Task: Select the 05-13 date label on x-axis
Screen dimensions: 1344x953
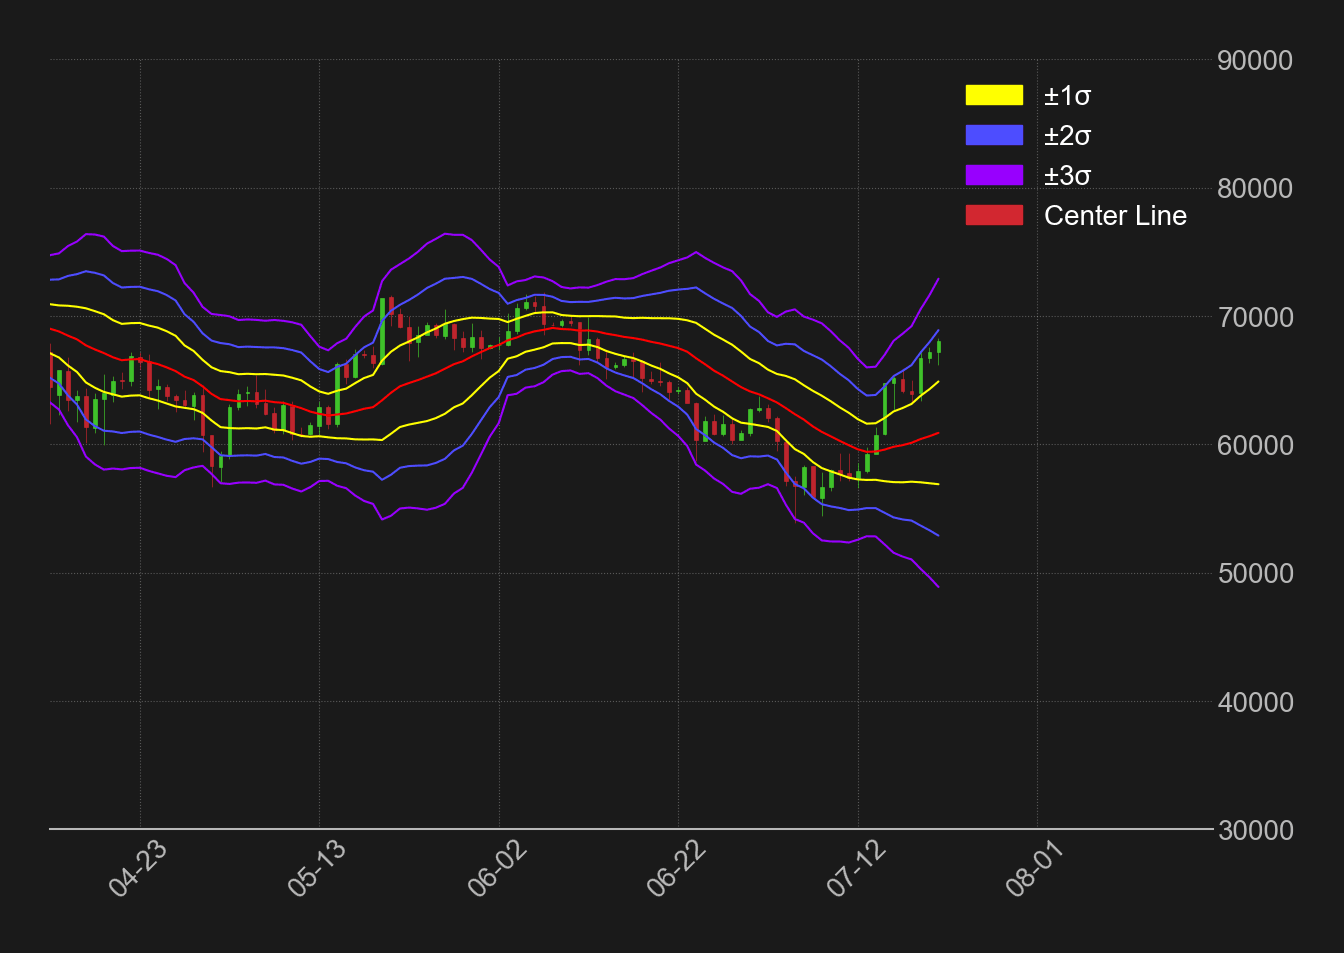Action: click(317, 868)
